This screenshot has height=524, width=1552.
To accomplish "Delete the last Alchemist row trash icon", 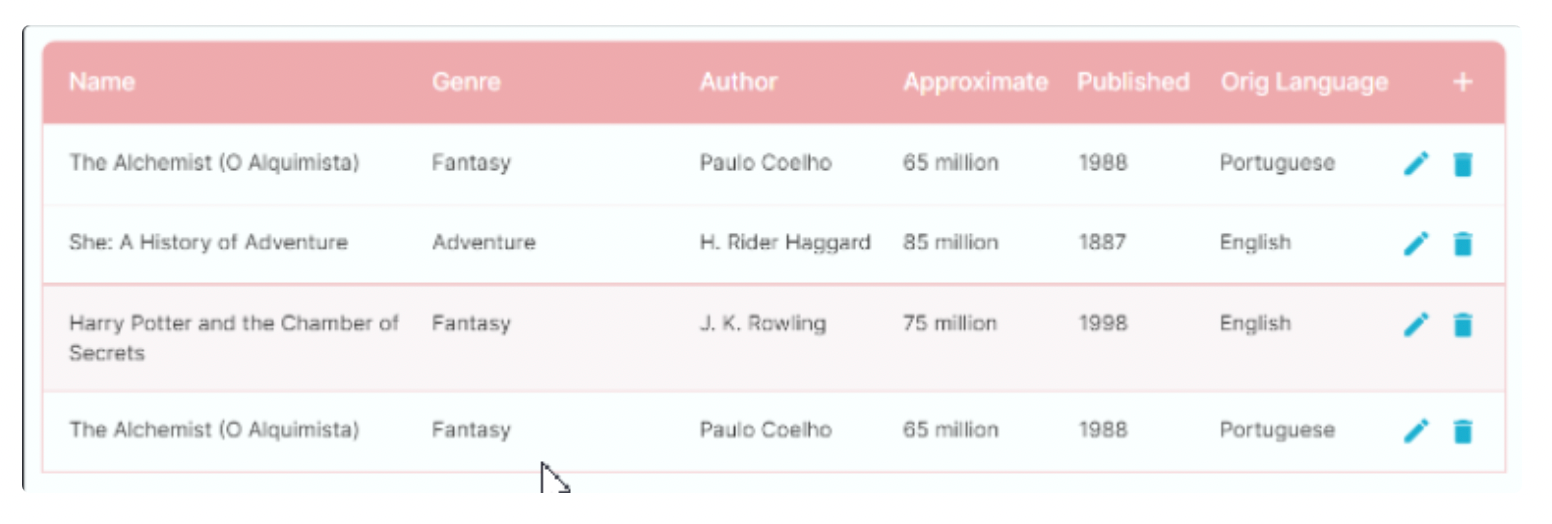I will pyautogui.click(x=1463, y=431).
